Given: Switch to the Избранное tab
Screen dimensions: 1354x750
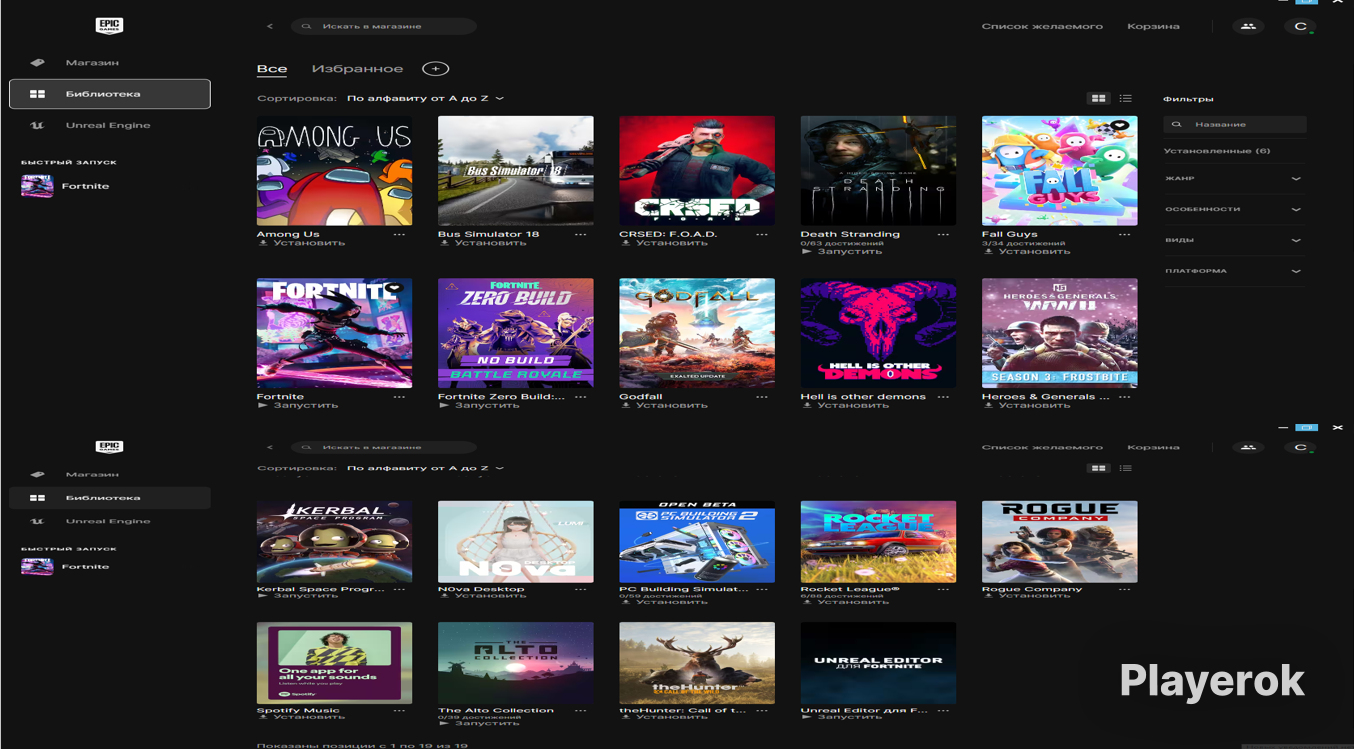Looking at the screenshot, I should point(357,69).
